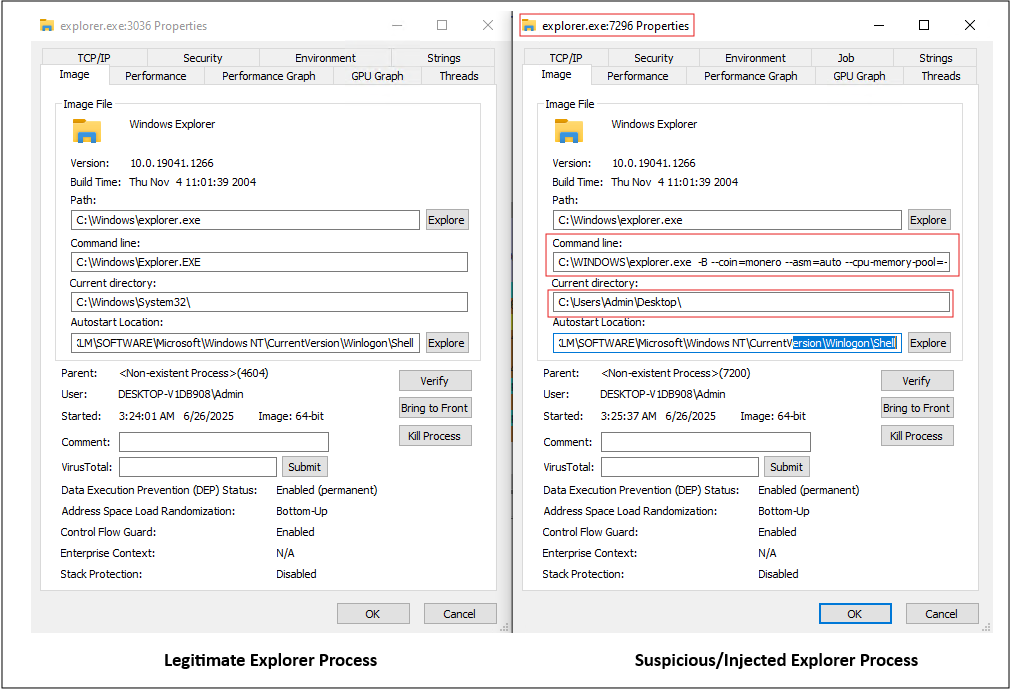Open GPU Graph tab in 7296 window
1010x689 pixels.
point(859,76)
